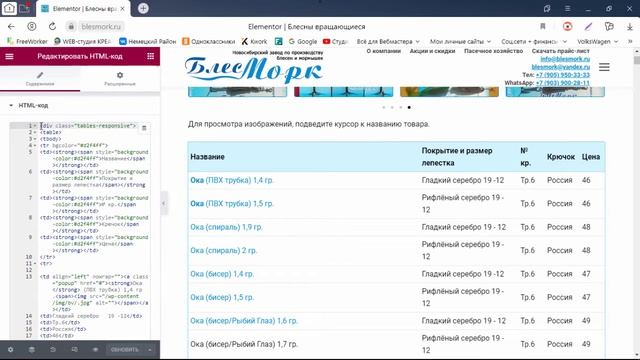Screen dimensions: 640x360
Task: Open О компании menu item
Action: click(x=383, y=51)
